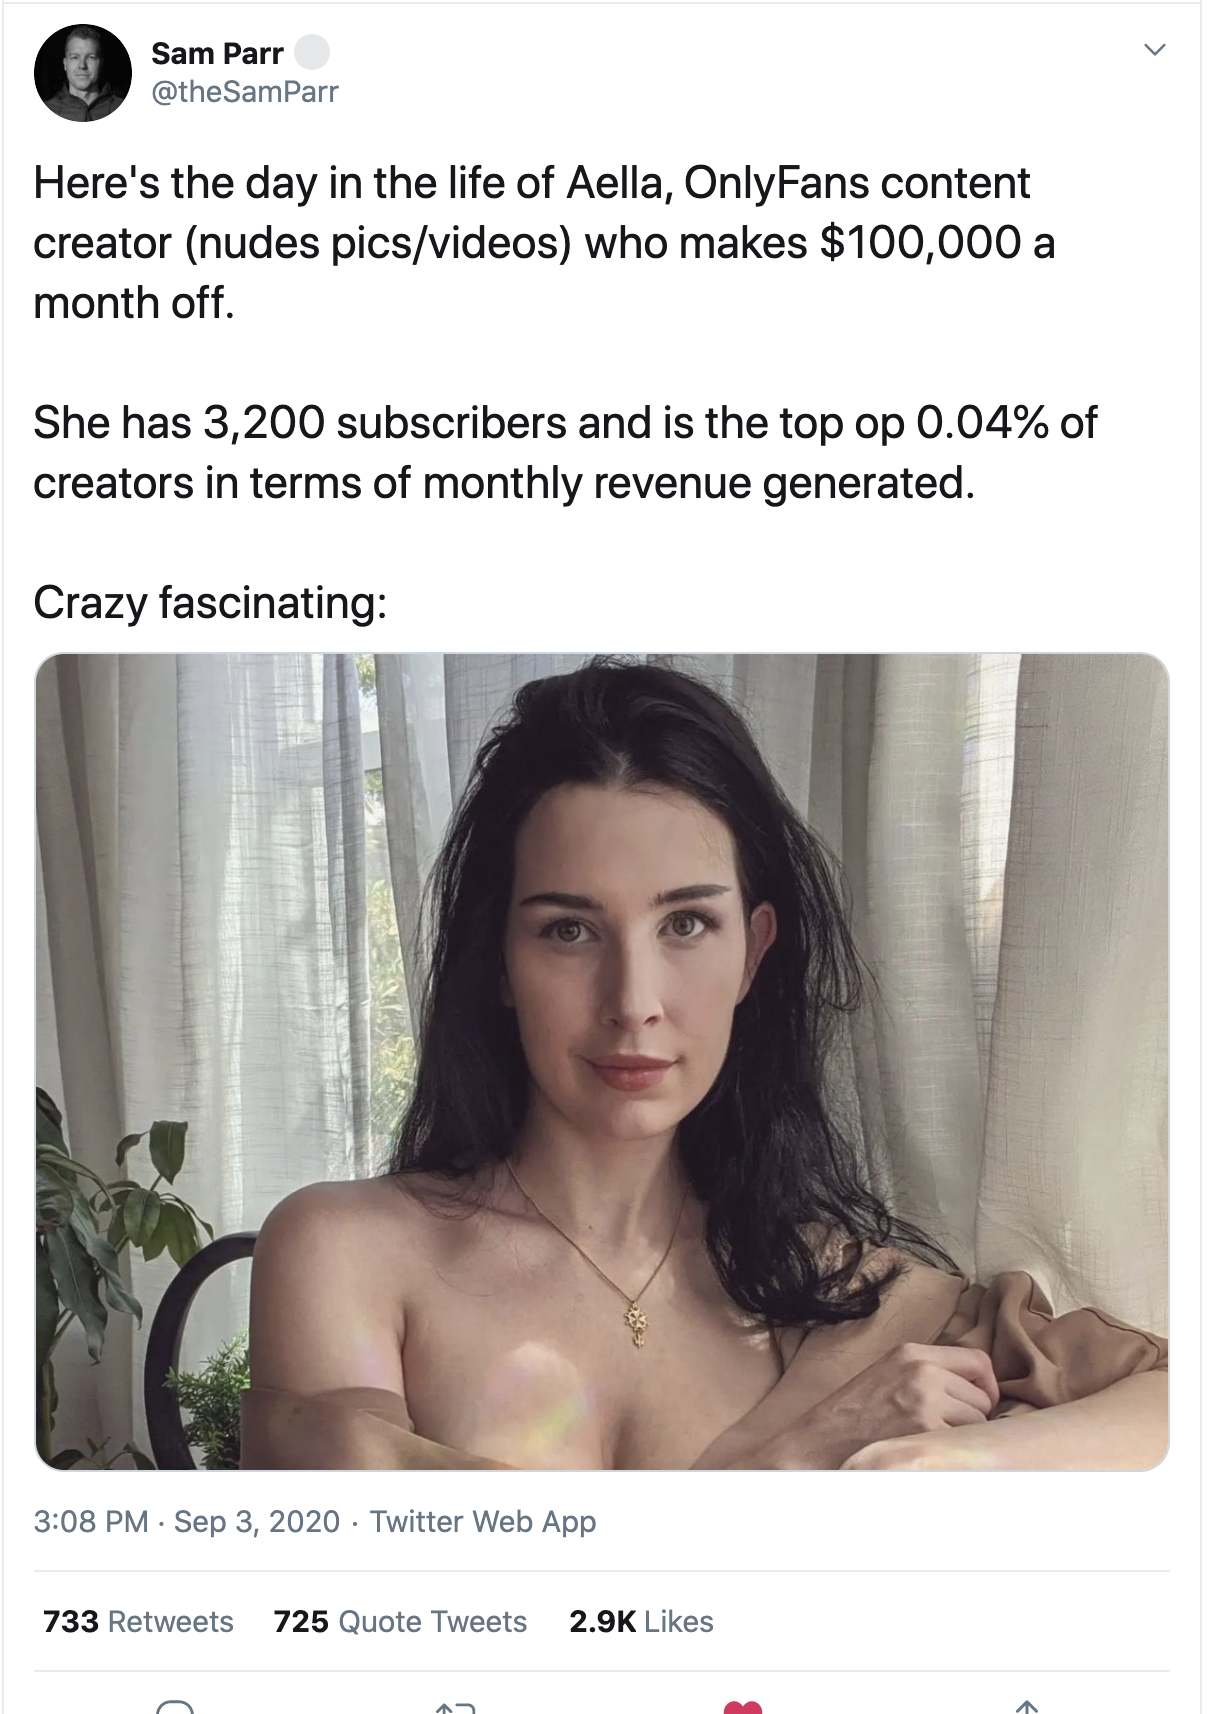Reply to the tweet via speech bubble icon
Viewport: 1208px width, 1714px height.
coord(176,1705)
